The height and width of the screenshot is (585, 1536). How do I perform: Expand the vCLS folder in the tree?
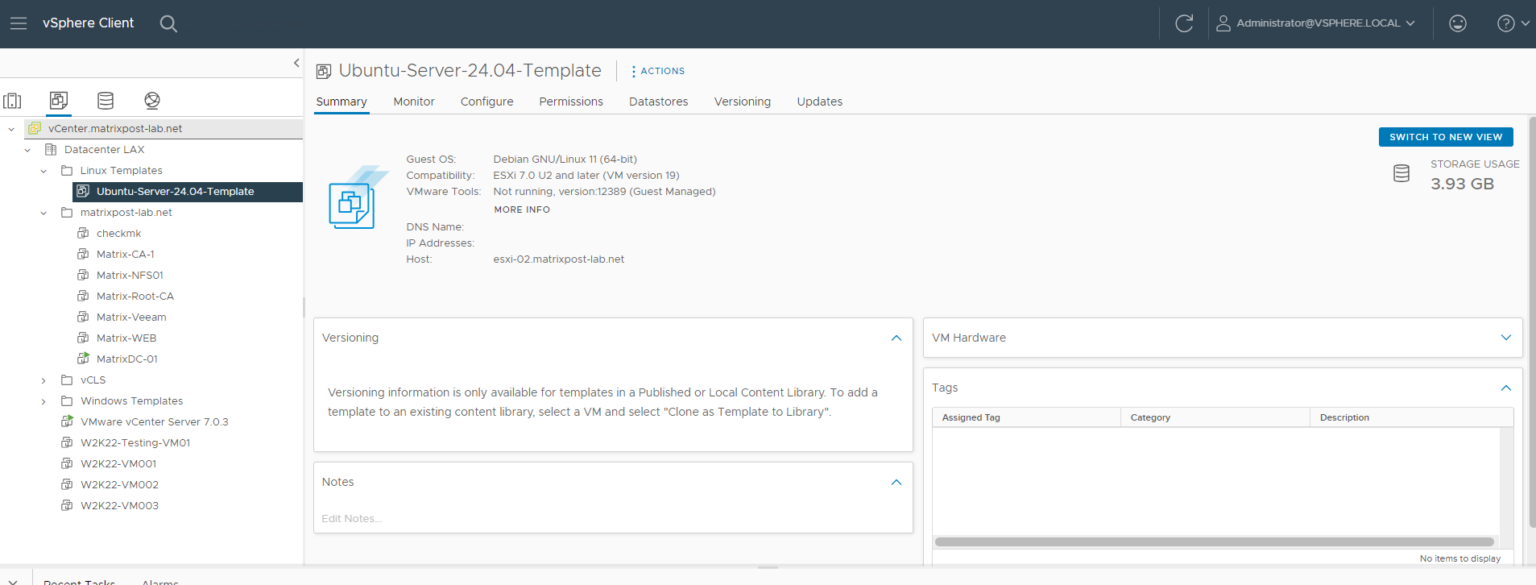click(43, 379)
